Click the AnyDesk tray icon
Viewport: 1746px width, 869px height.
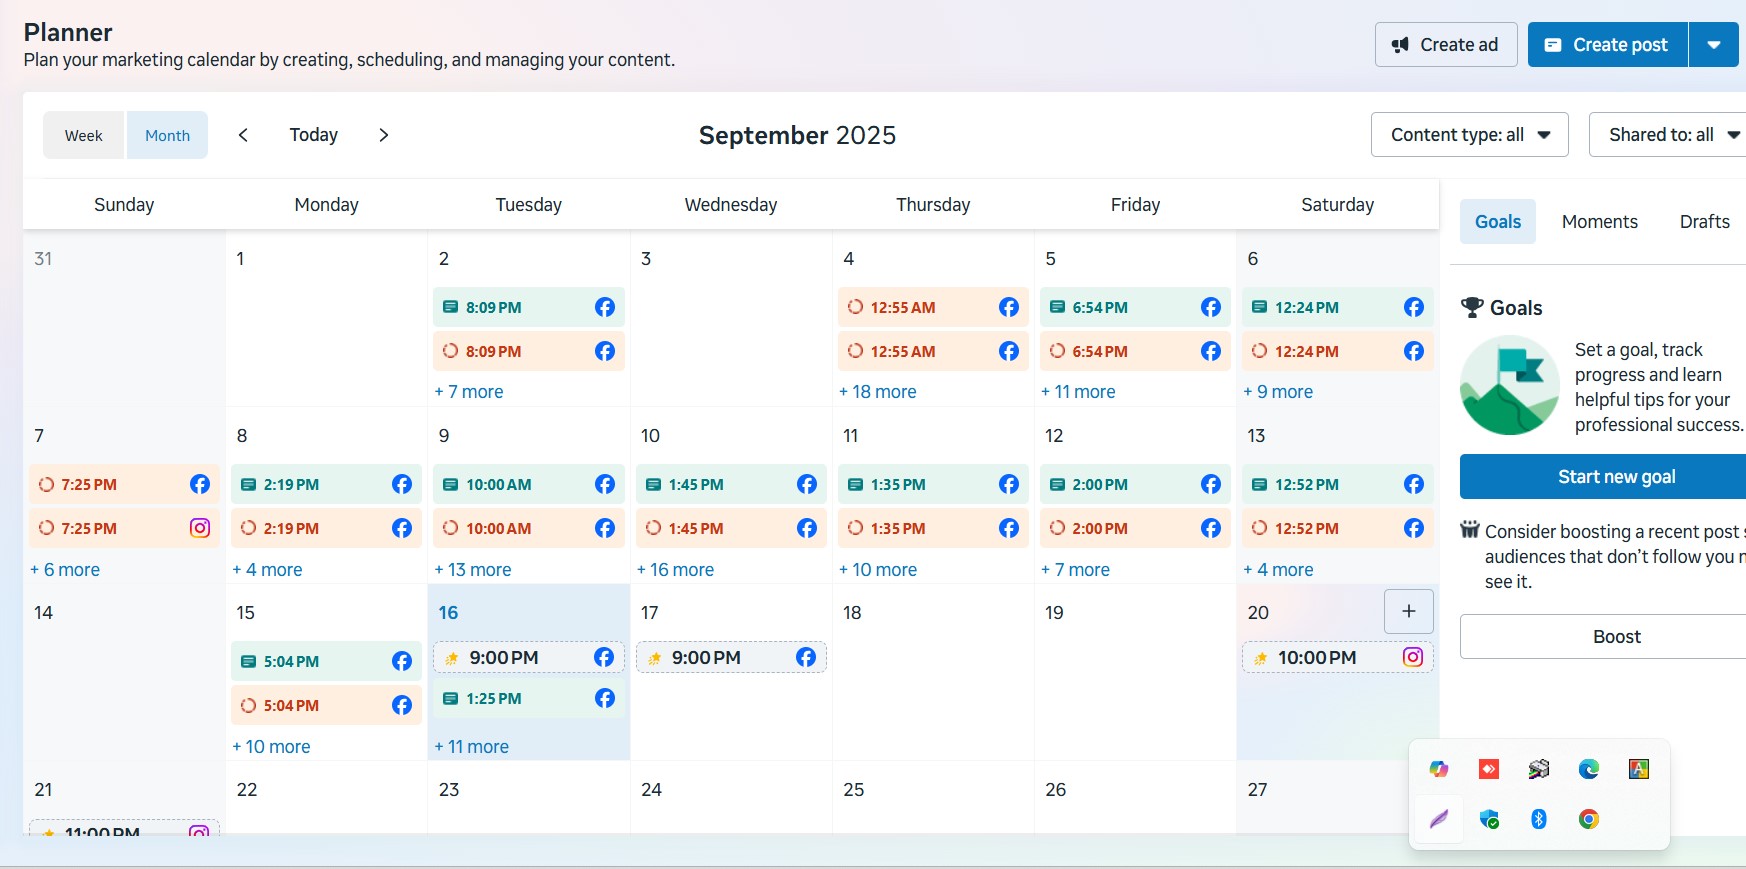[x=1488, y=769]
